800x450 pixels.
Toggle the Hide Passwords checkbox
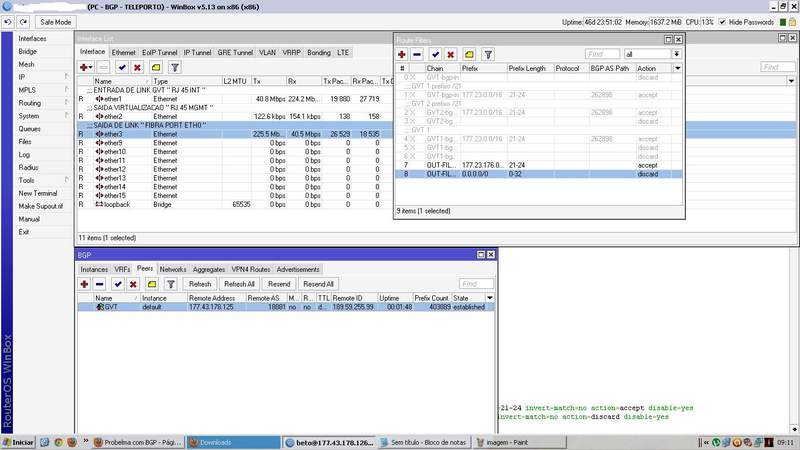pos(724,21)
